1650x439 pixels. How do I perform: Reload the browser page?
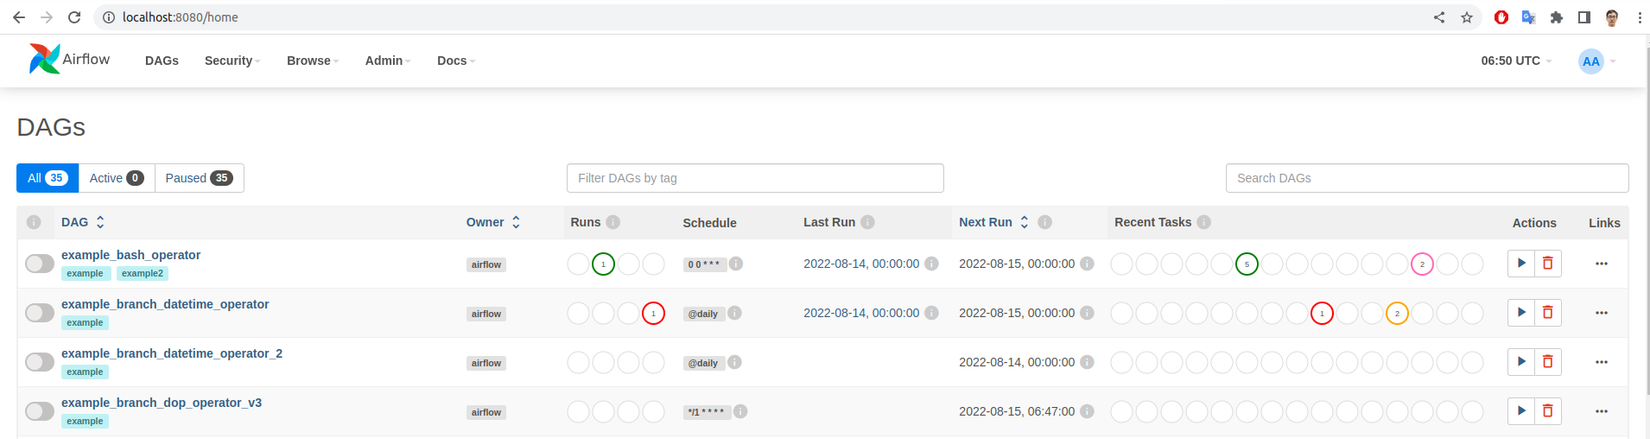pyautogui.click(x=74, y=17)
